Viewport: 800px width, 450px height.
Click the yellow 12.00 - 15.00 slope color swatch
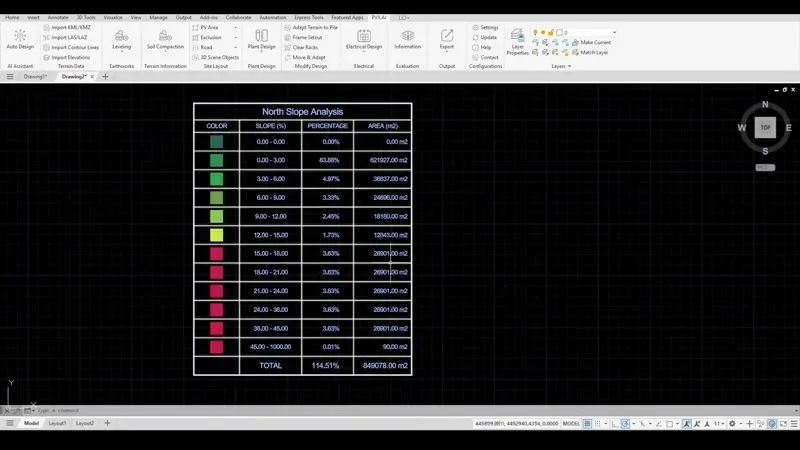tap(216, 235)
